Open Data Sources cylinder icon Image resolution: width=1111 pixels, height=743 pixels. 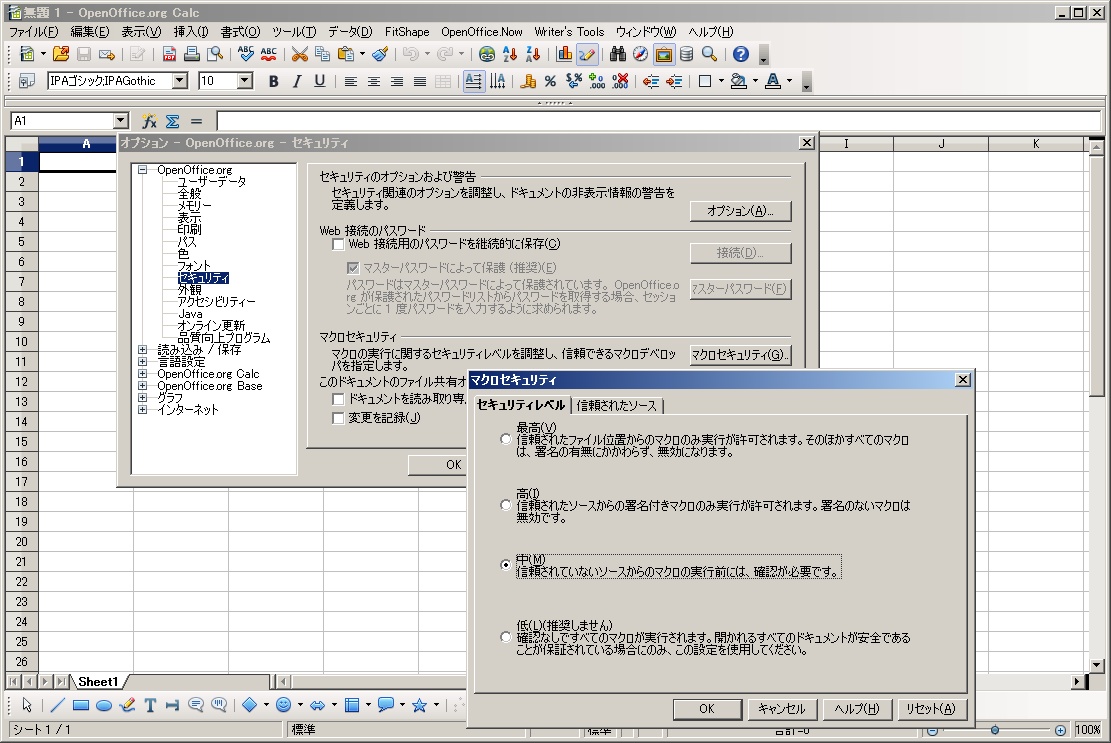pyautogui.click(x=687, y=54)
